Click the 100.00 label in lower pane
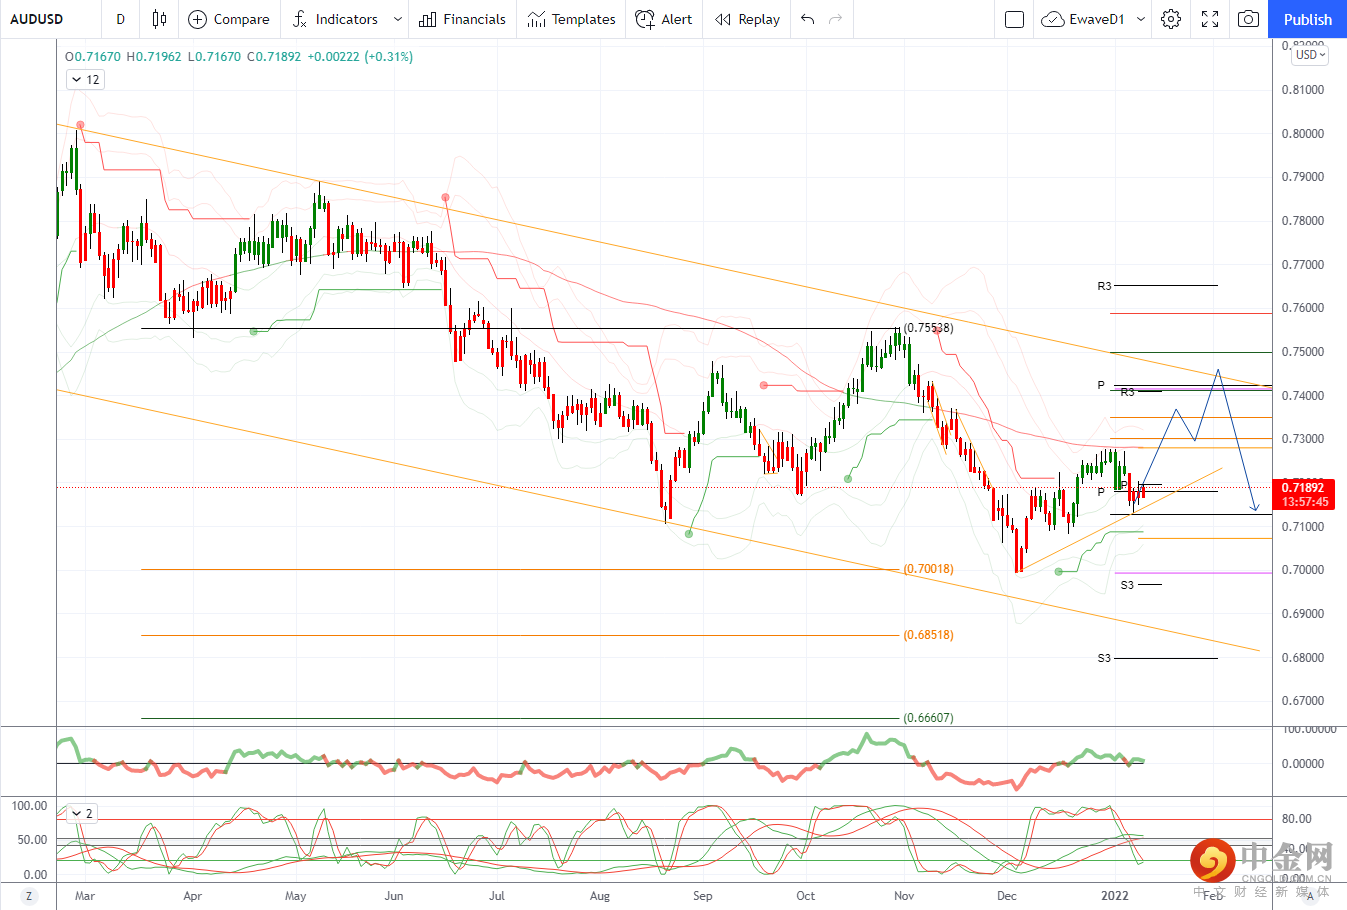Viewport: 1347px width, 910px height. [29, 806]
